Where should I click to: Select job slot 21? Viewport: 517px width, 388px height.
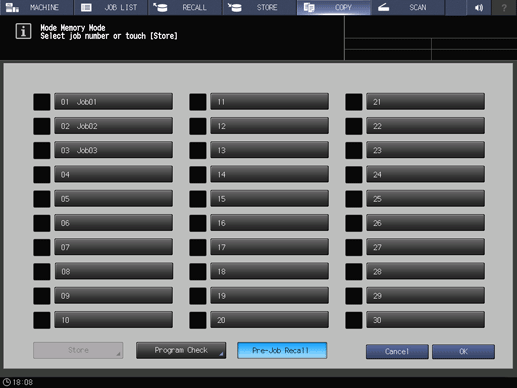point(425,102)
